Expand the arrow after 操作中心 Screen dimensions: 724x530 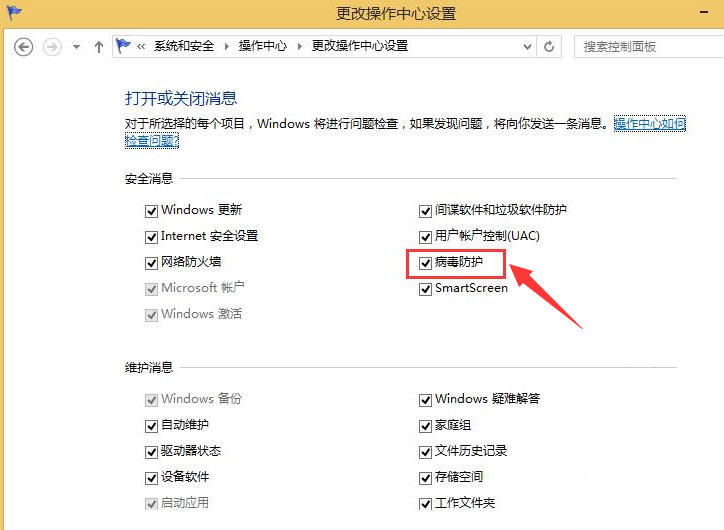click(300, 46)
